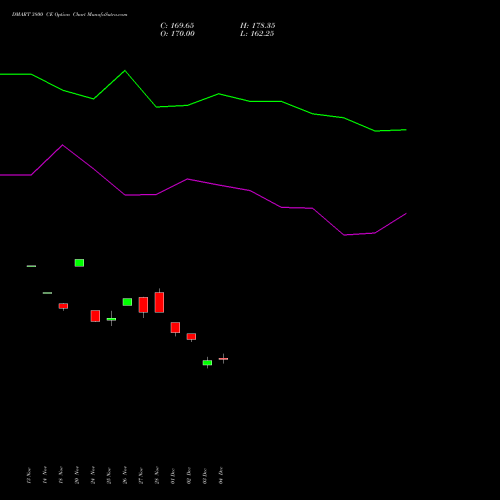Select the 26 Nov date label
500x500 pixels.
(125, 475)
